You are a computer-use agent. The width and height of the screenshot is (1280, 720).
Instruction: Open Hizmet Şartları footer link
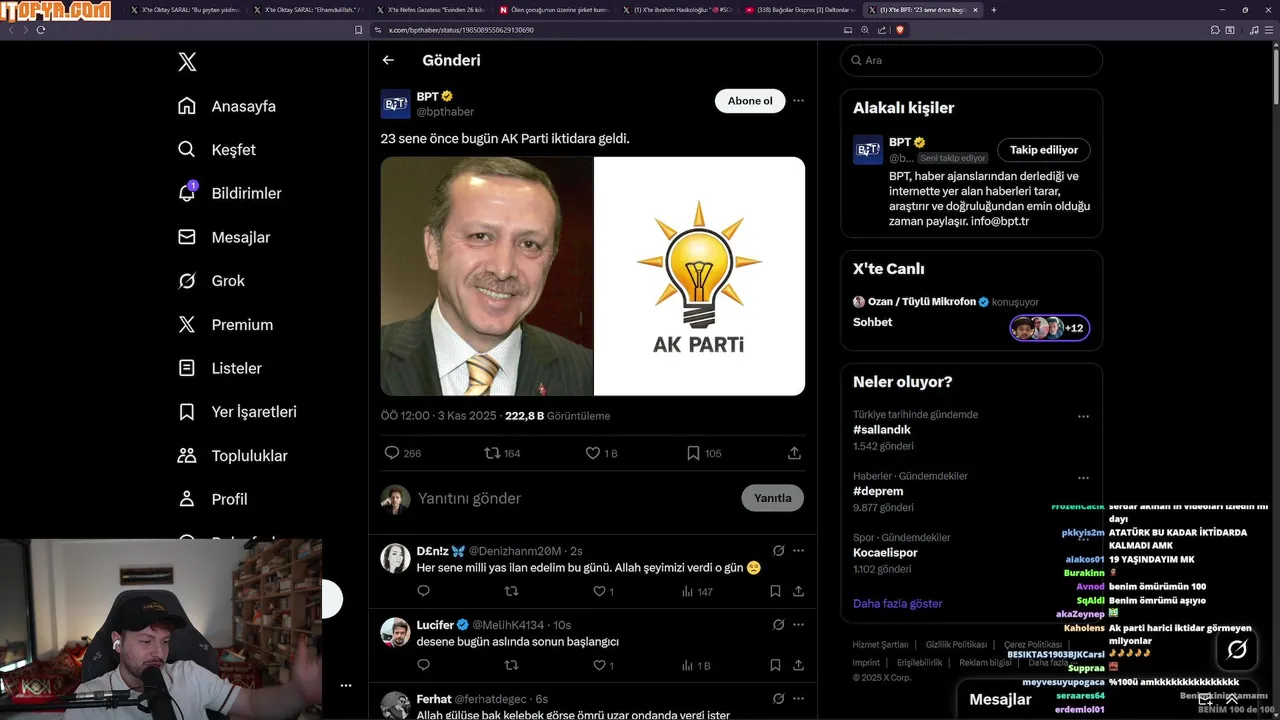coord(880,645)
